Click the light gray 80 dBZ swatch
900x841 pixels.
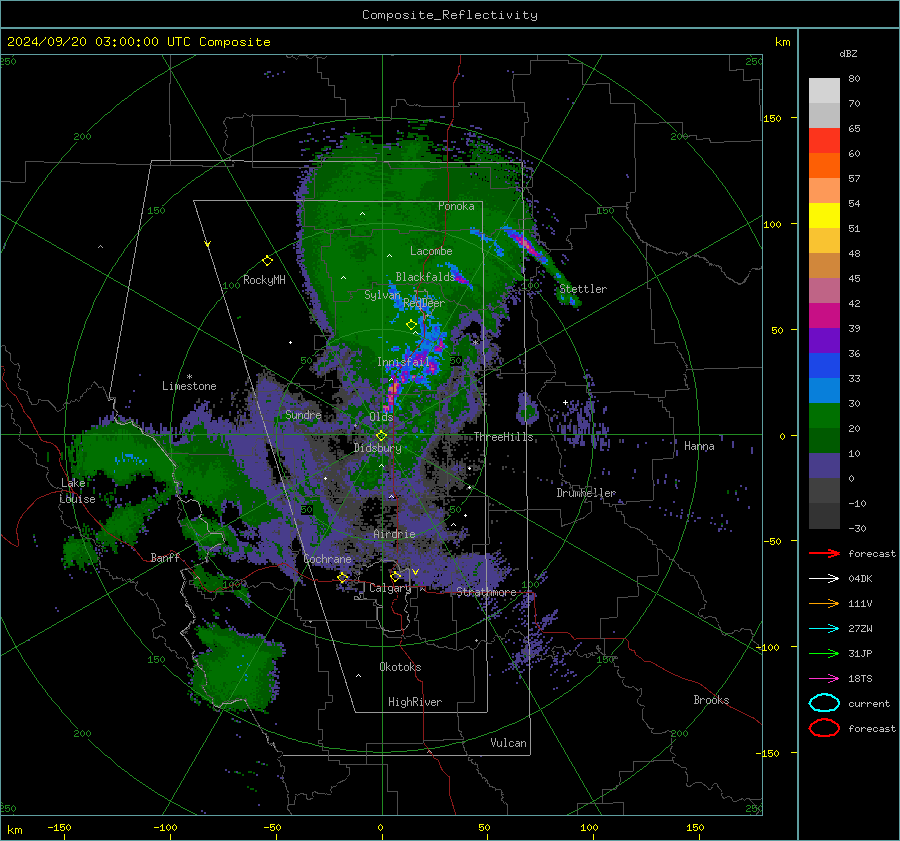824,91
